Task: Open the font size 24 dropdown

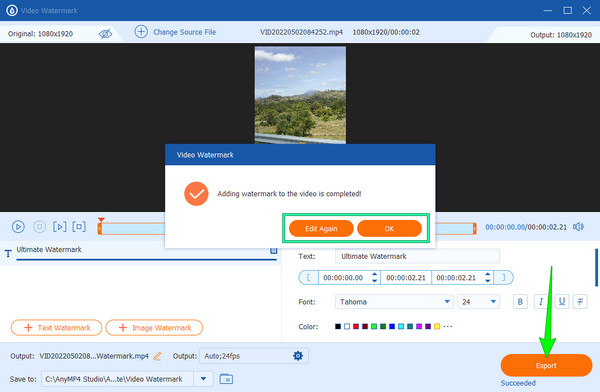Action: [478, 302]
